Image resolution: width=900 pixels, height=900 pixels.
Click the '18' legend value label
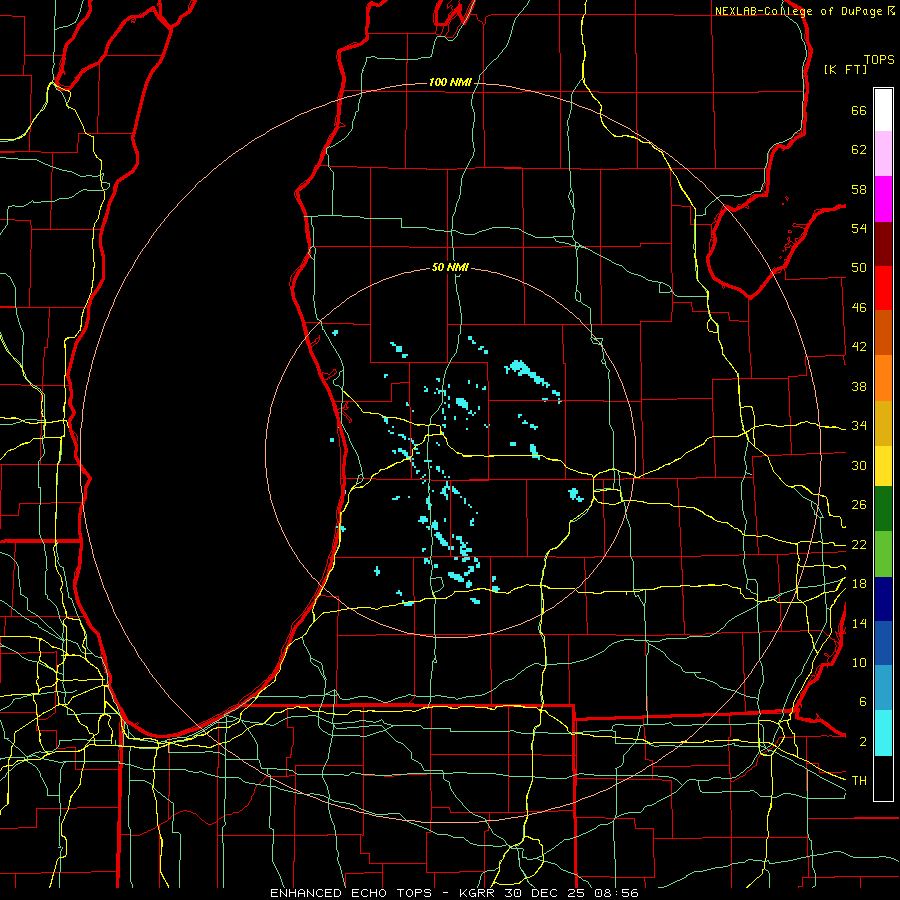tap(859, 584)
